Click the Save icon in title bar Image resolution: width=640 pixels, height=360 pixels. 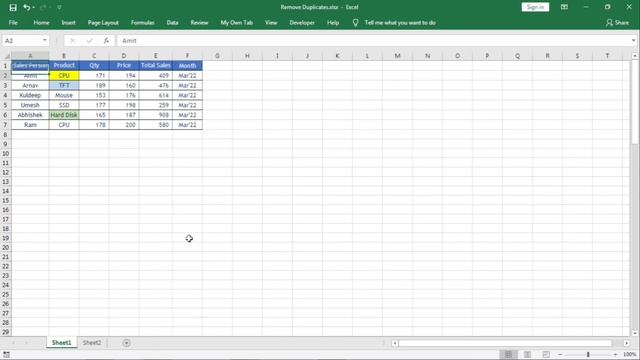point(13,7)
